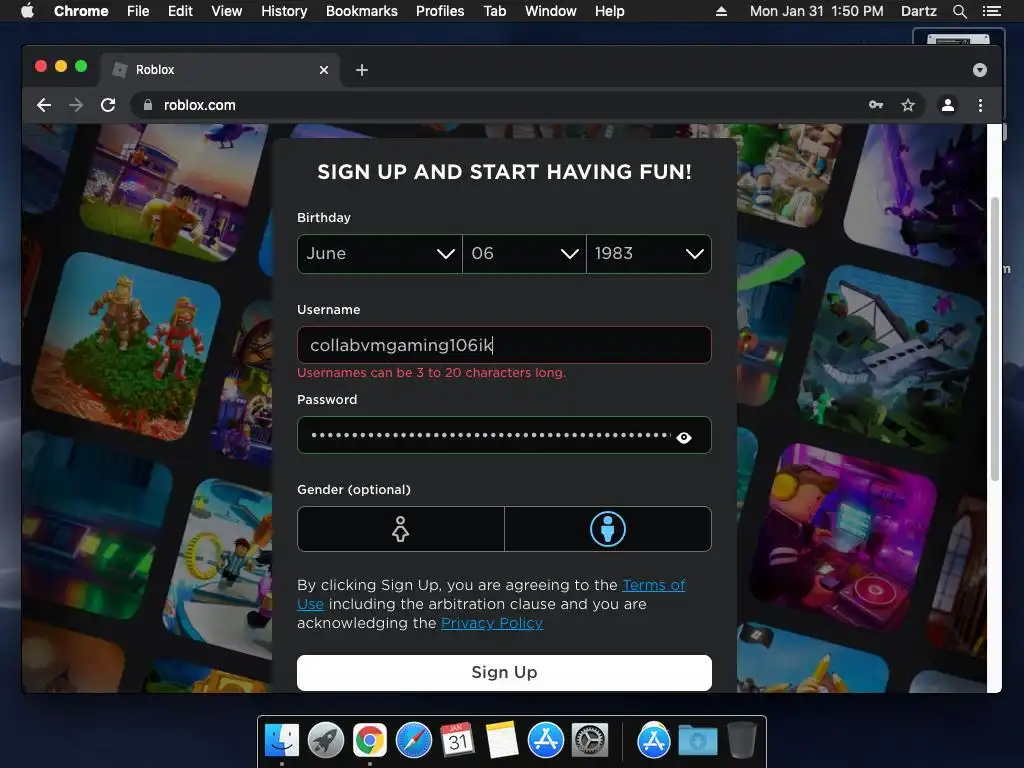Expand the birthday year dropdown 1983
This screenshot has height=768, width=1024.
(649, 253)
